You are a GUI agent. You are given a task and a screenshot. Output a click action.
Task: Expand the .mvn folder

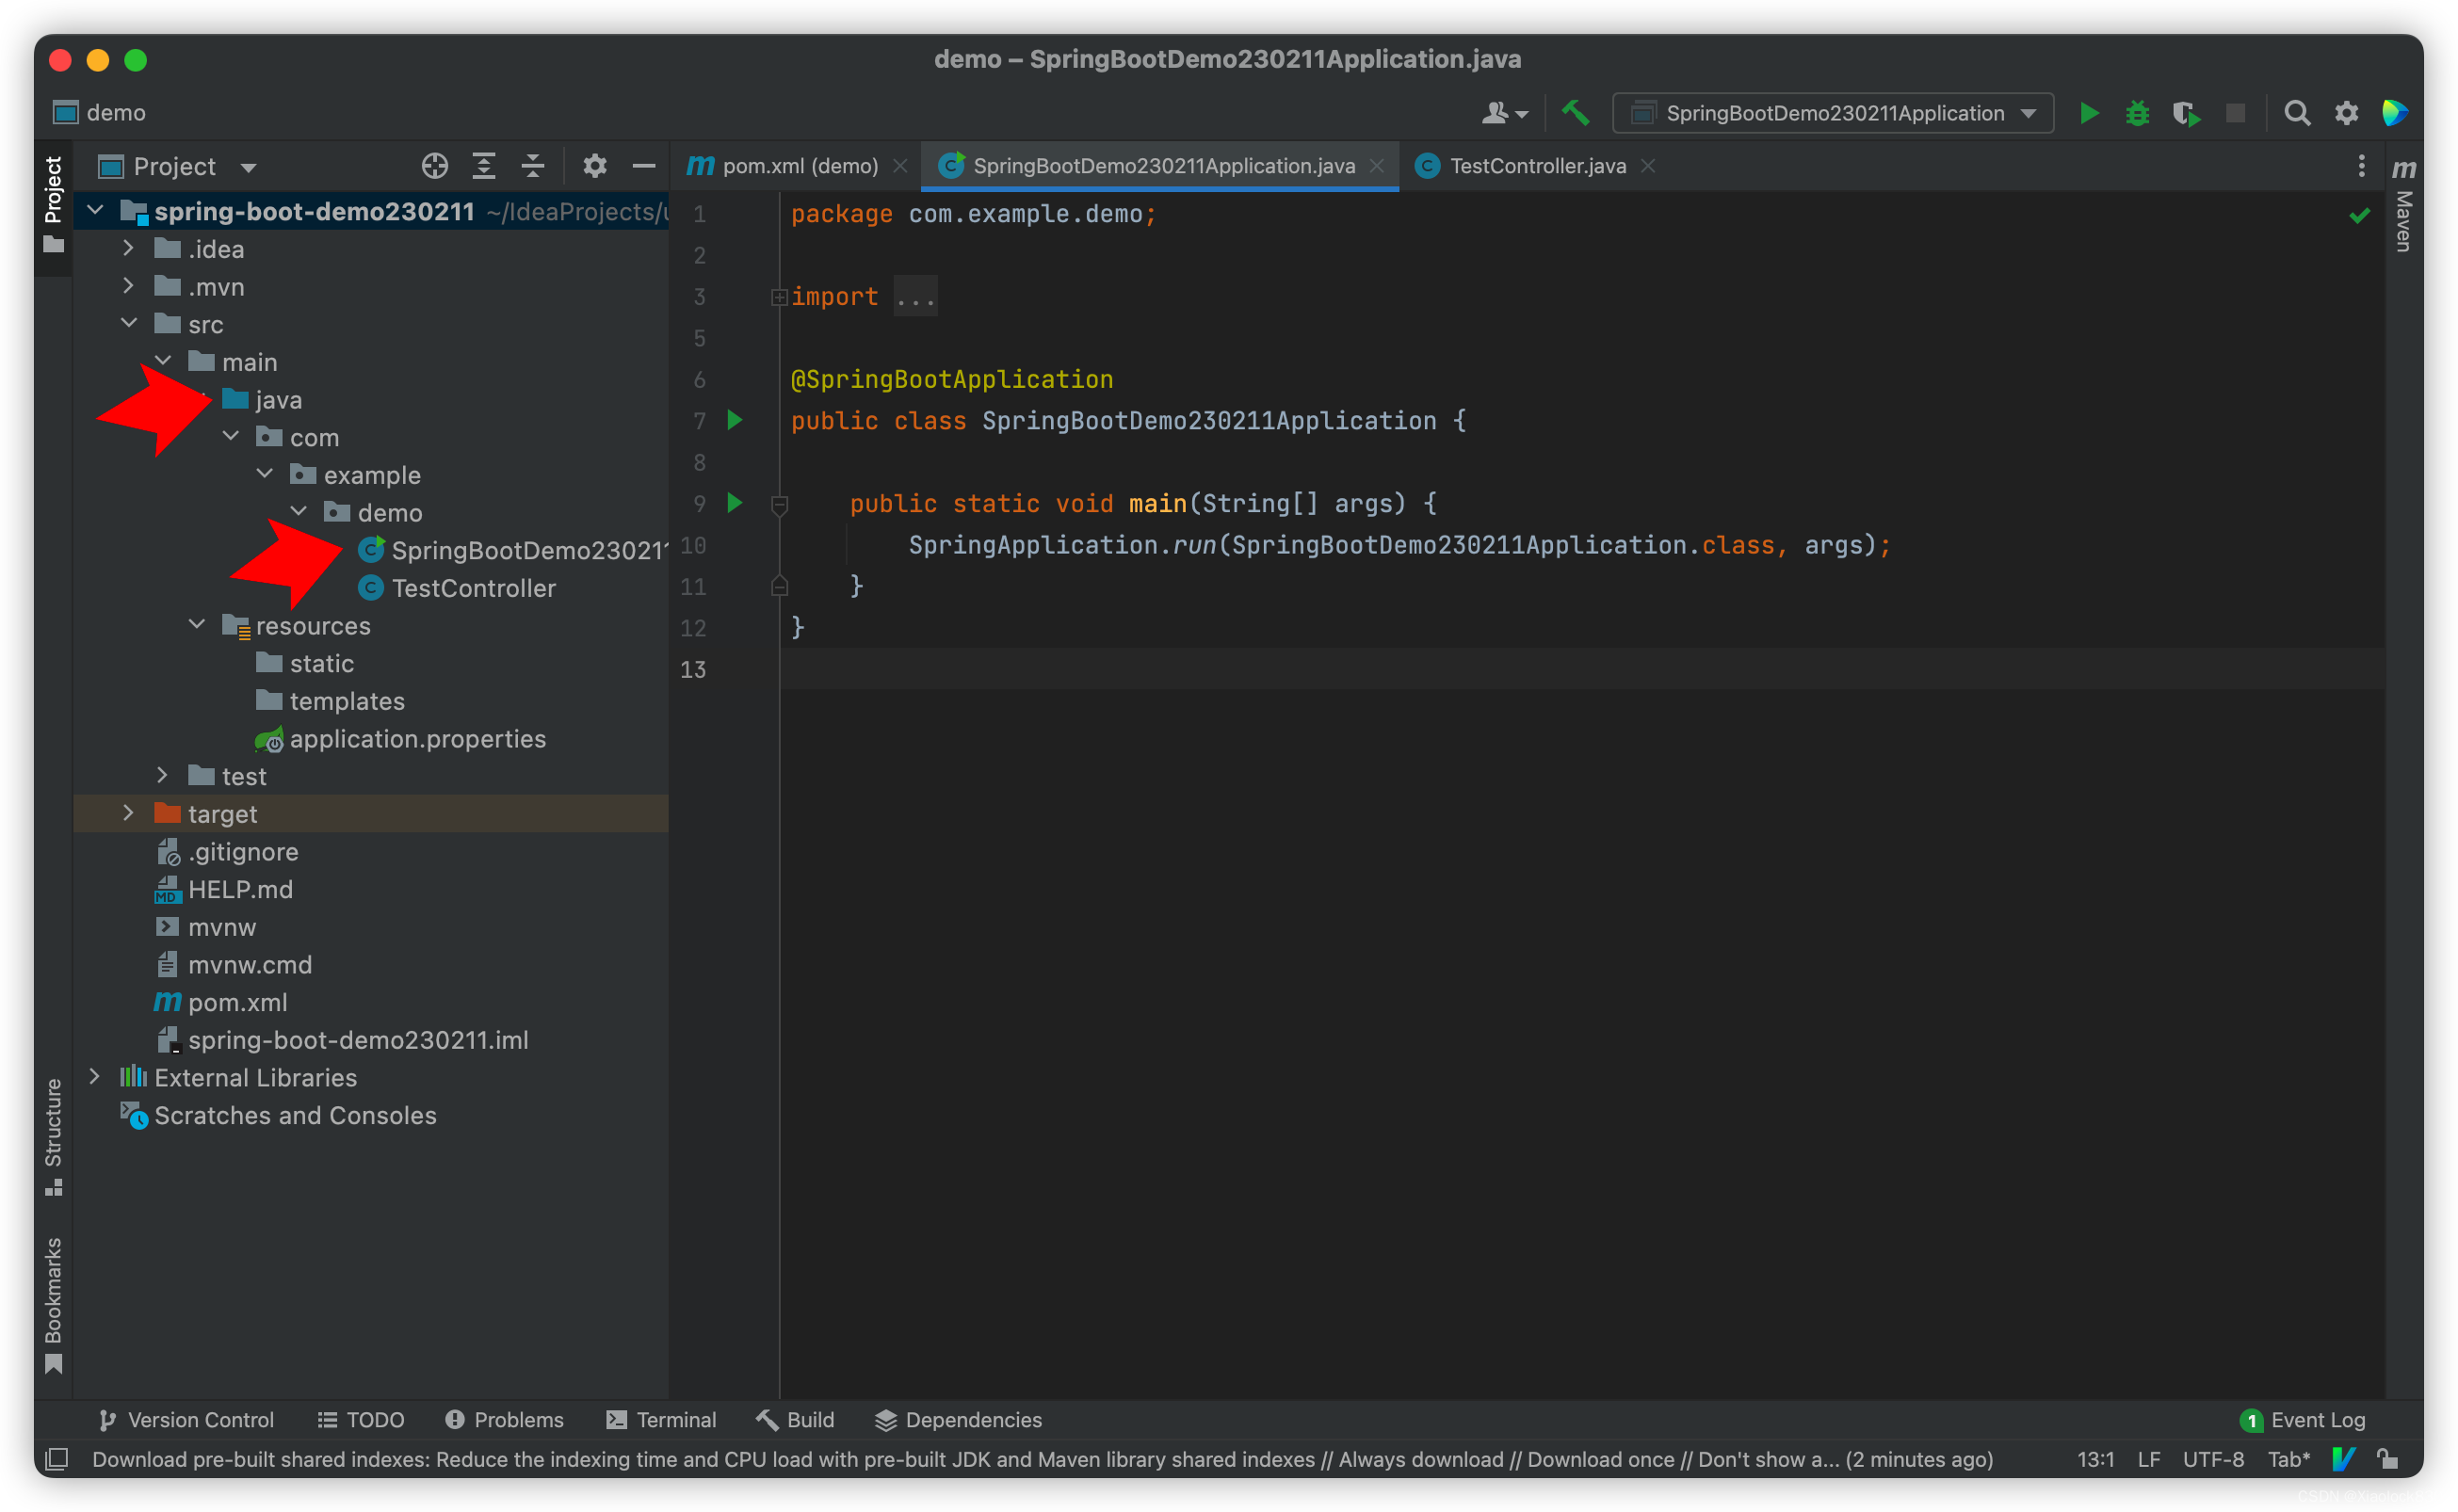(x=128, y=286)
